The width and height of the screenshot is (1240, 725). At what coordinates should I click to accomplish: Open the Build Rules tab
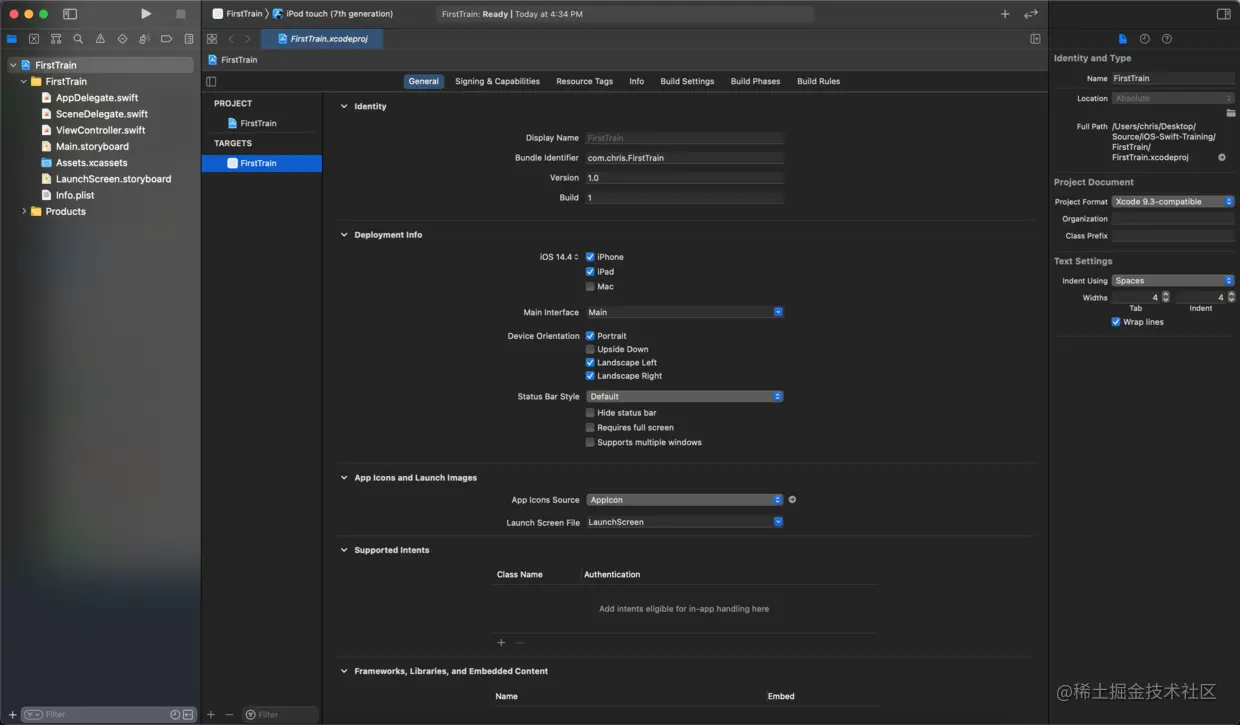click(818, 81)
